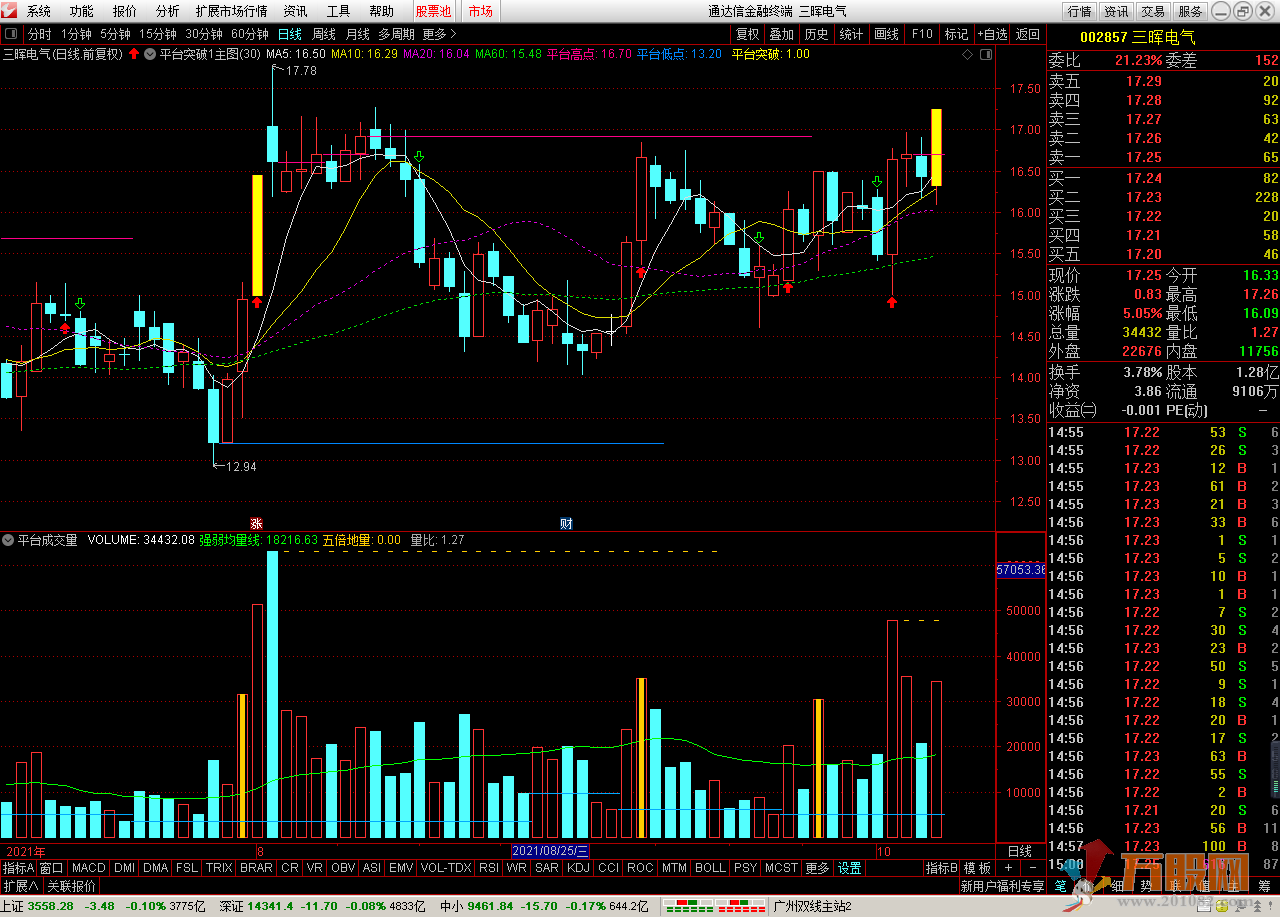Click the blue 财 marker on time axis
The height and width of the screenshot is (918, 1280).
click(x=566, y=523)
